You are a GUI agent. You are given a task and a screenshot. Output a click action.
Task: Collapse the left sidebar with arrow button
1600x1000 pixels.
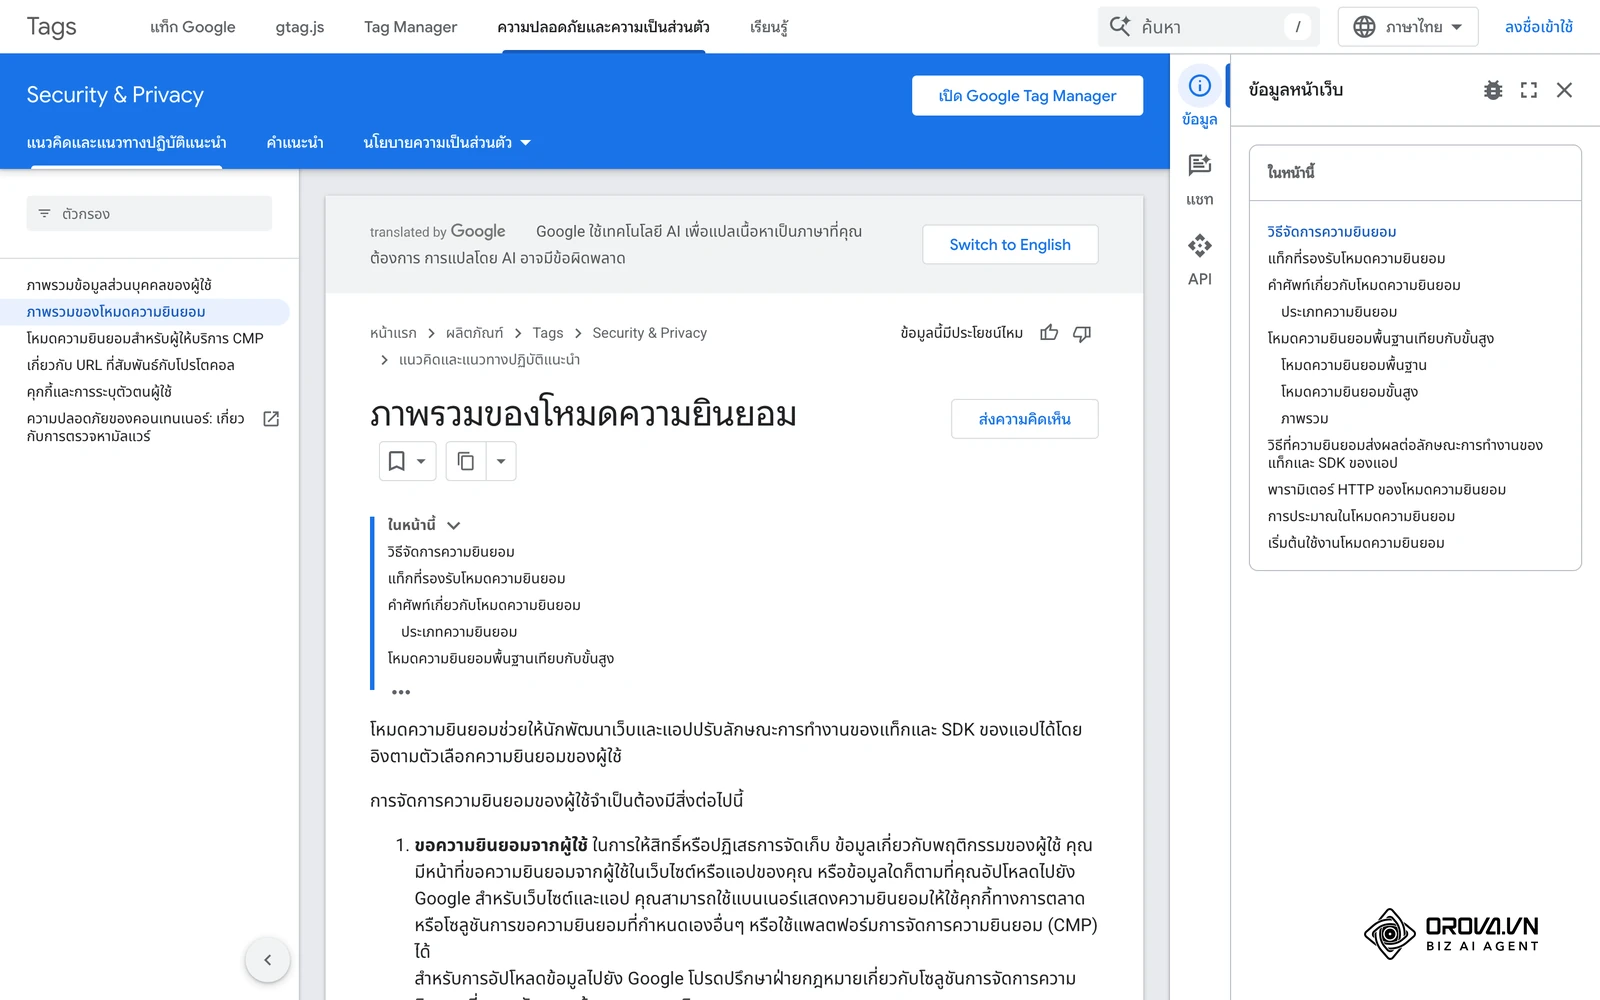(267, 960)
